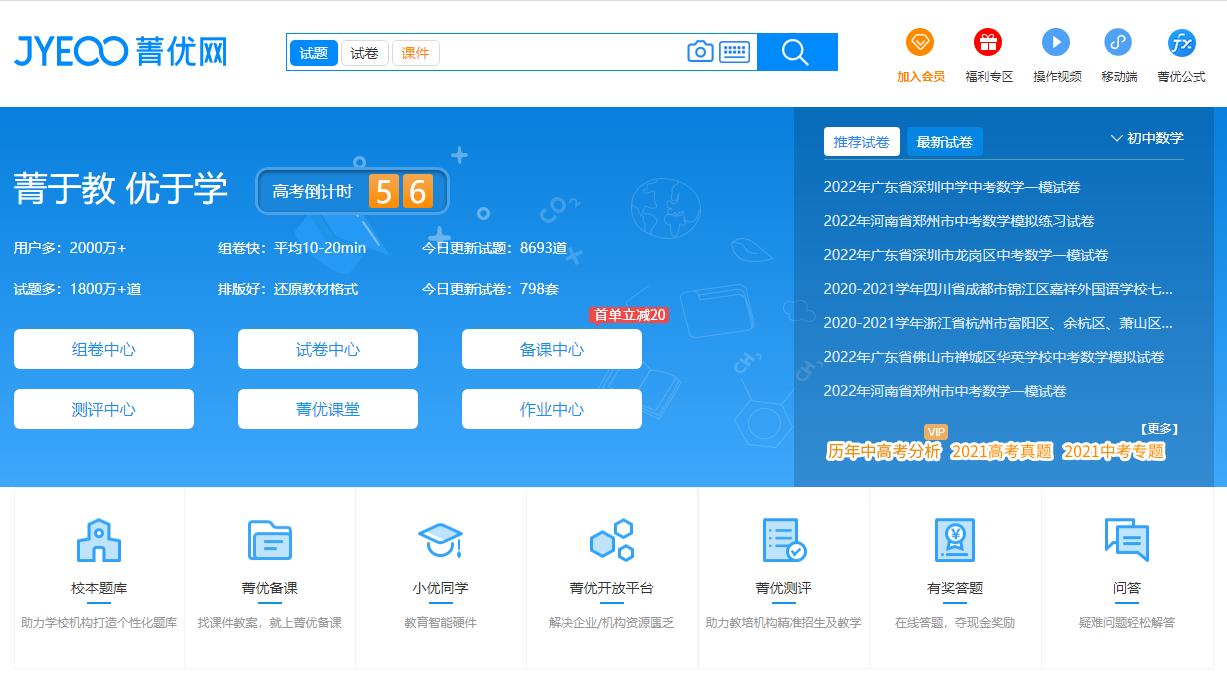Click the 更多 link for more papers

coord(1160,428)
